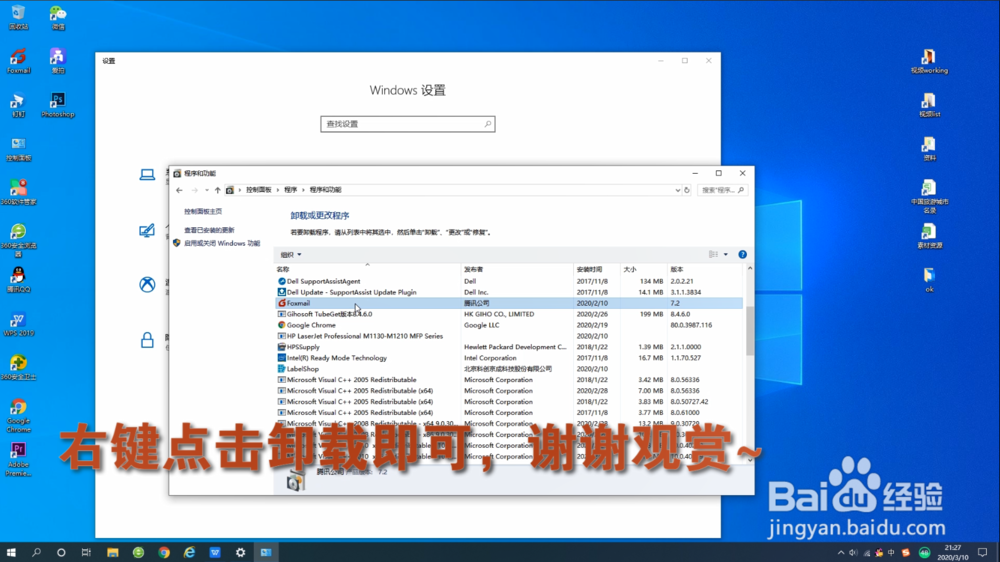Open File Explorer from the taskbar
This screenshot has height=562, width=1000.
(x=113, y=552)
